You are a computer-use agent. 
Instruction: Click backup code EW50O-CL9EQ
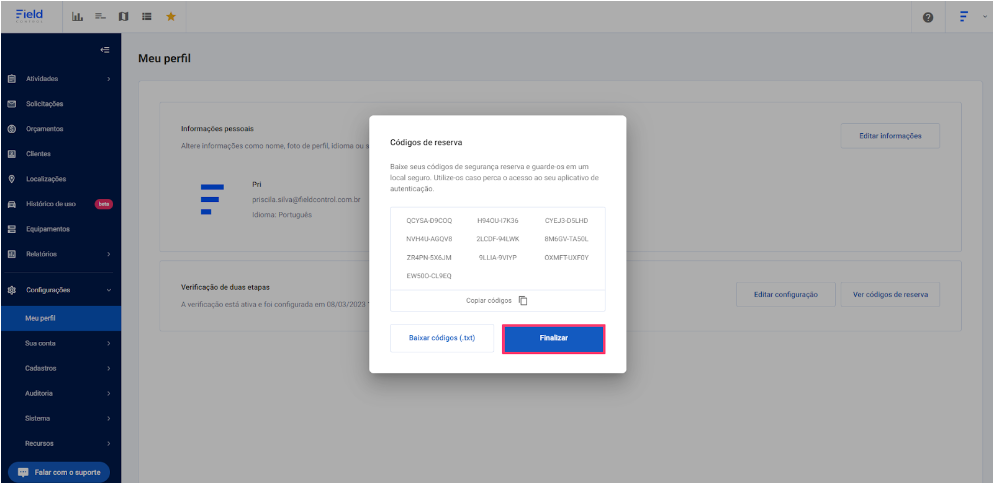pos(429,276)
